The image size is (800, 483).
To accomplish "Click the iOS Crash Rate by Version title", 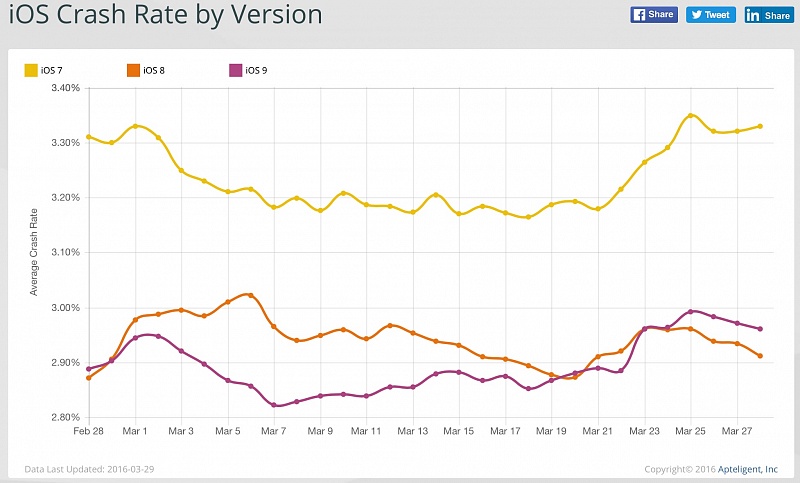I will 165,16.
